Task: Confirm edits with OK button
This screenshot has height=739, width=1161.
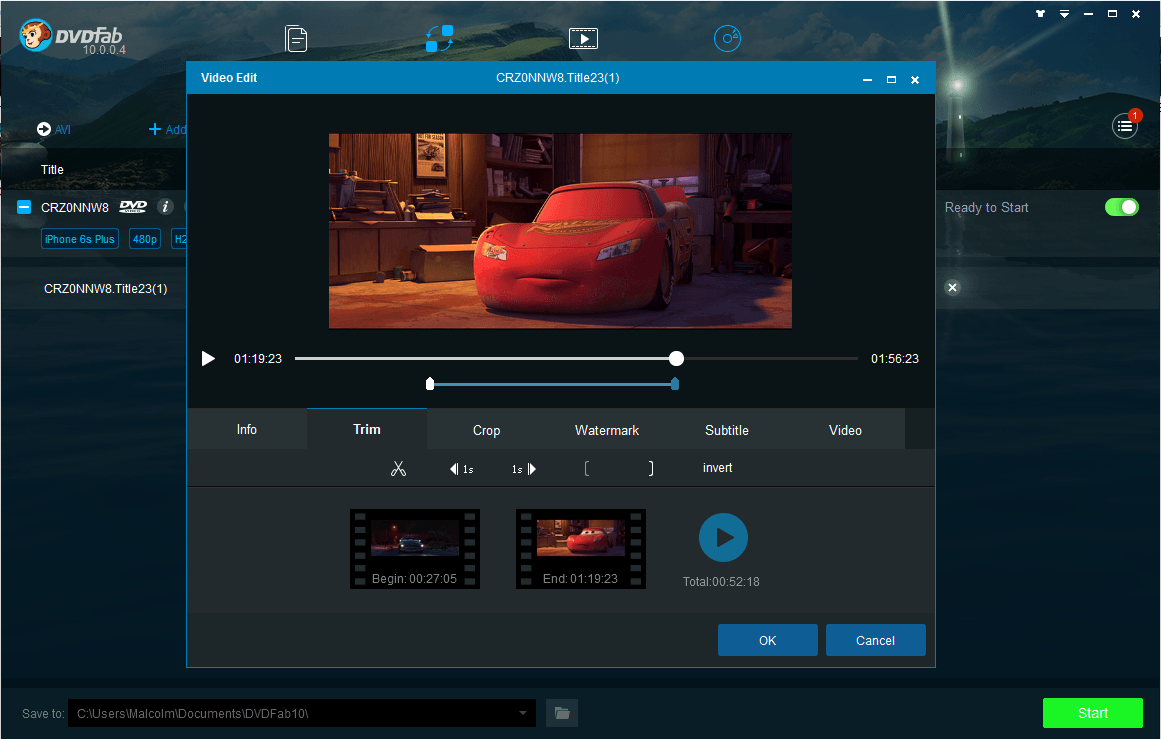Action: coord(768,641)
